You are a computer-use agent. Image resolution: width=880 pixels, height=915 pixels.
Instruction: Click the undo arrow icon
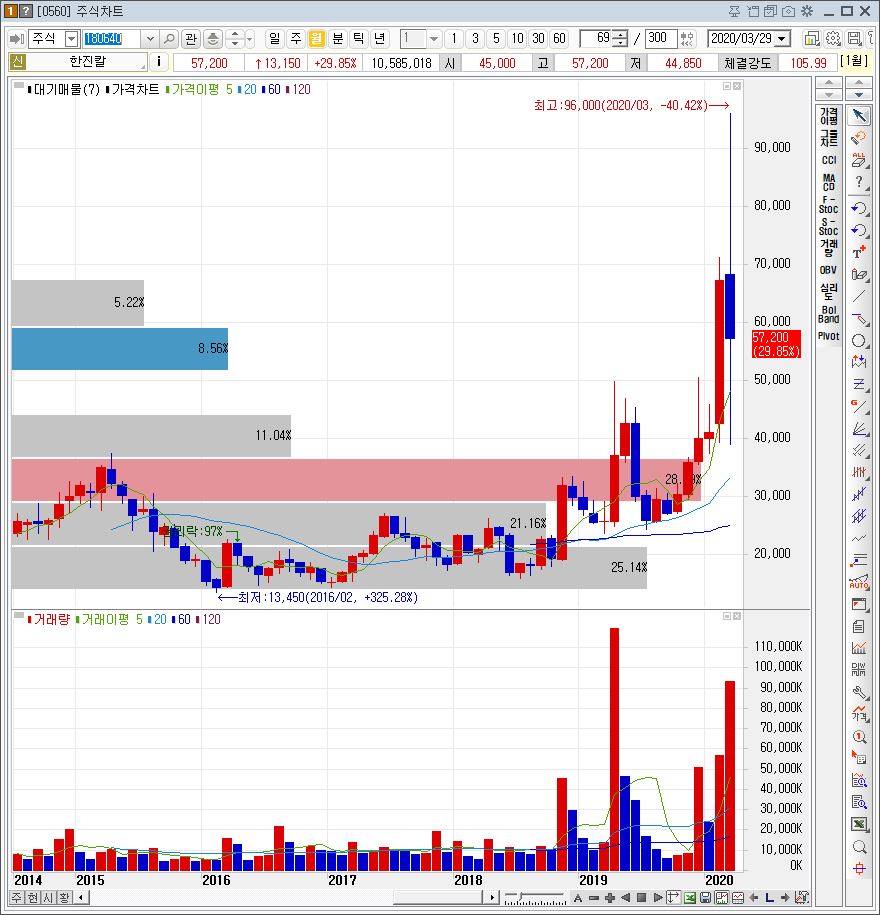(x=858, y=209)
